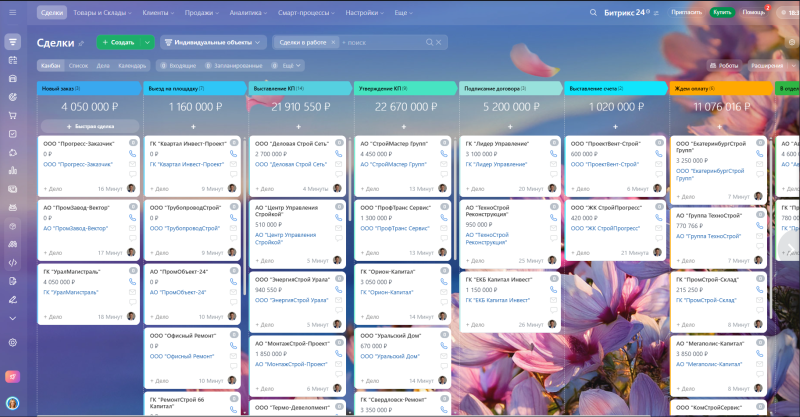Expand Аналитика menu
Screen dimensions: 800x417
(x=248, y=13)
